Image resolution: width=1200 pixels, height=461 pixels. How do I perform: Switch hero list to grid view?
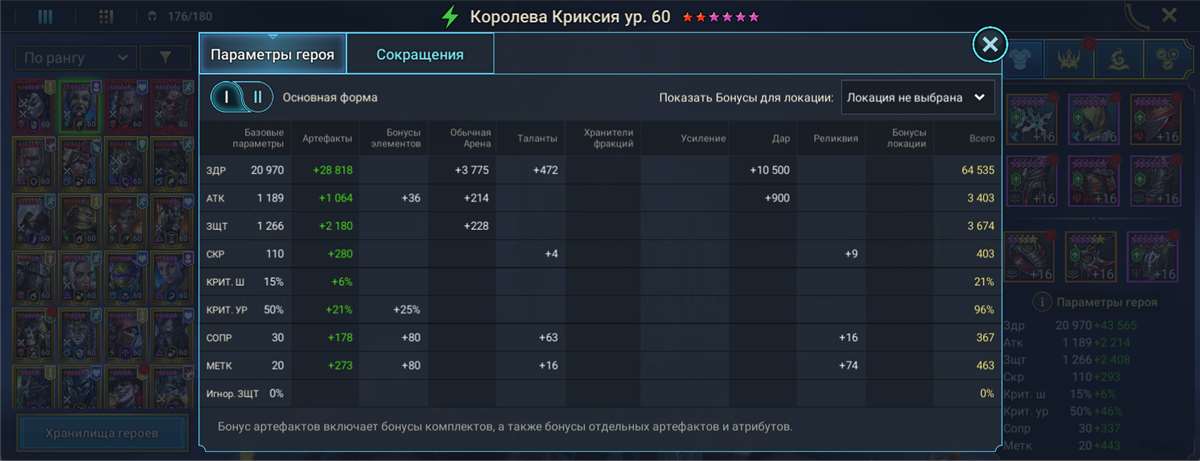coord(107,16)
